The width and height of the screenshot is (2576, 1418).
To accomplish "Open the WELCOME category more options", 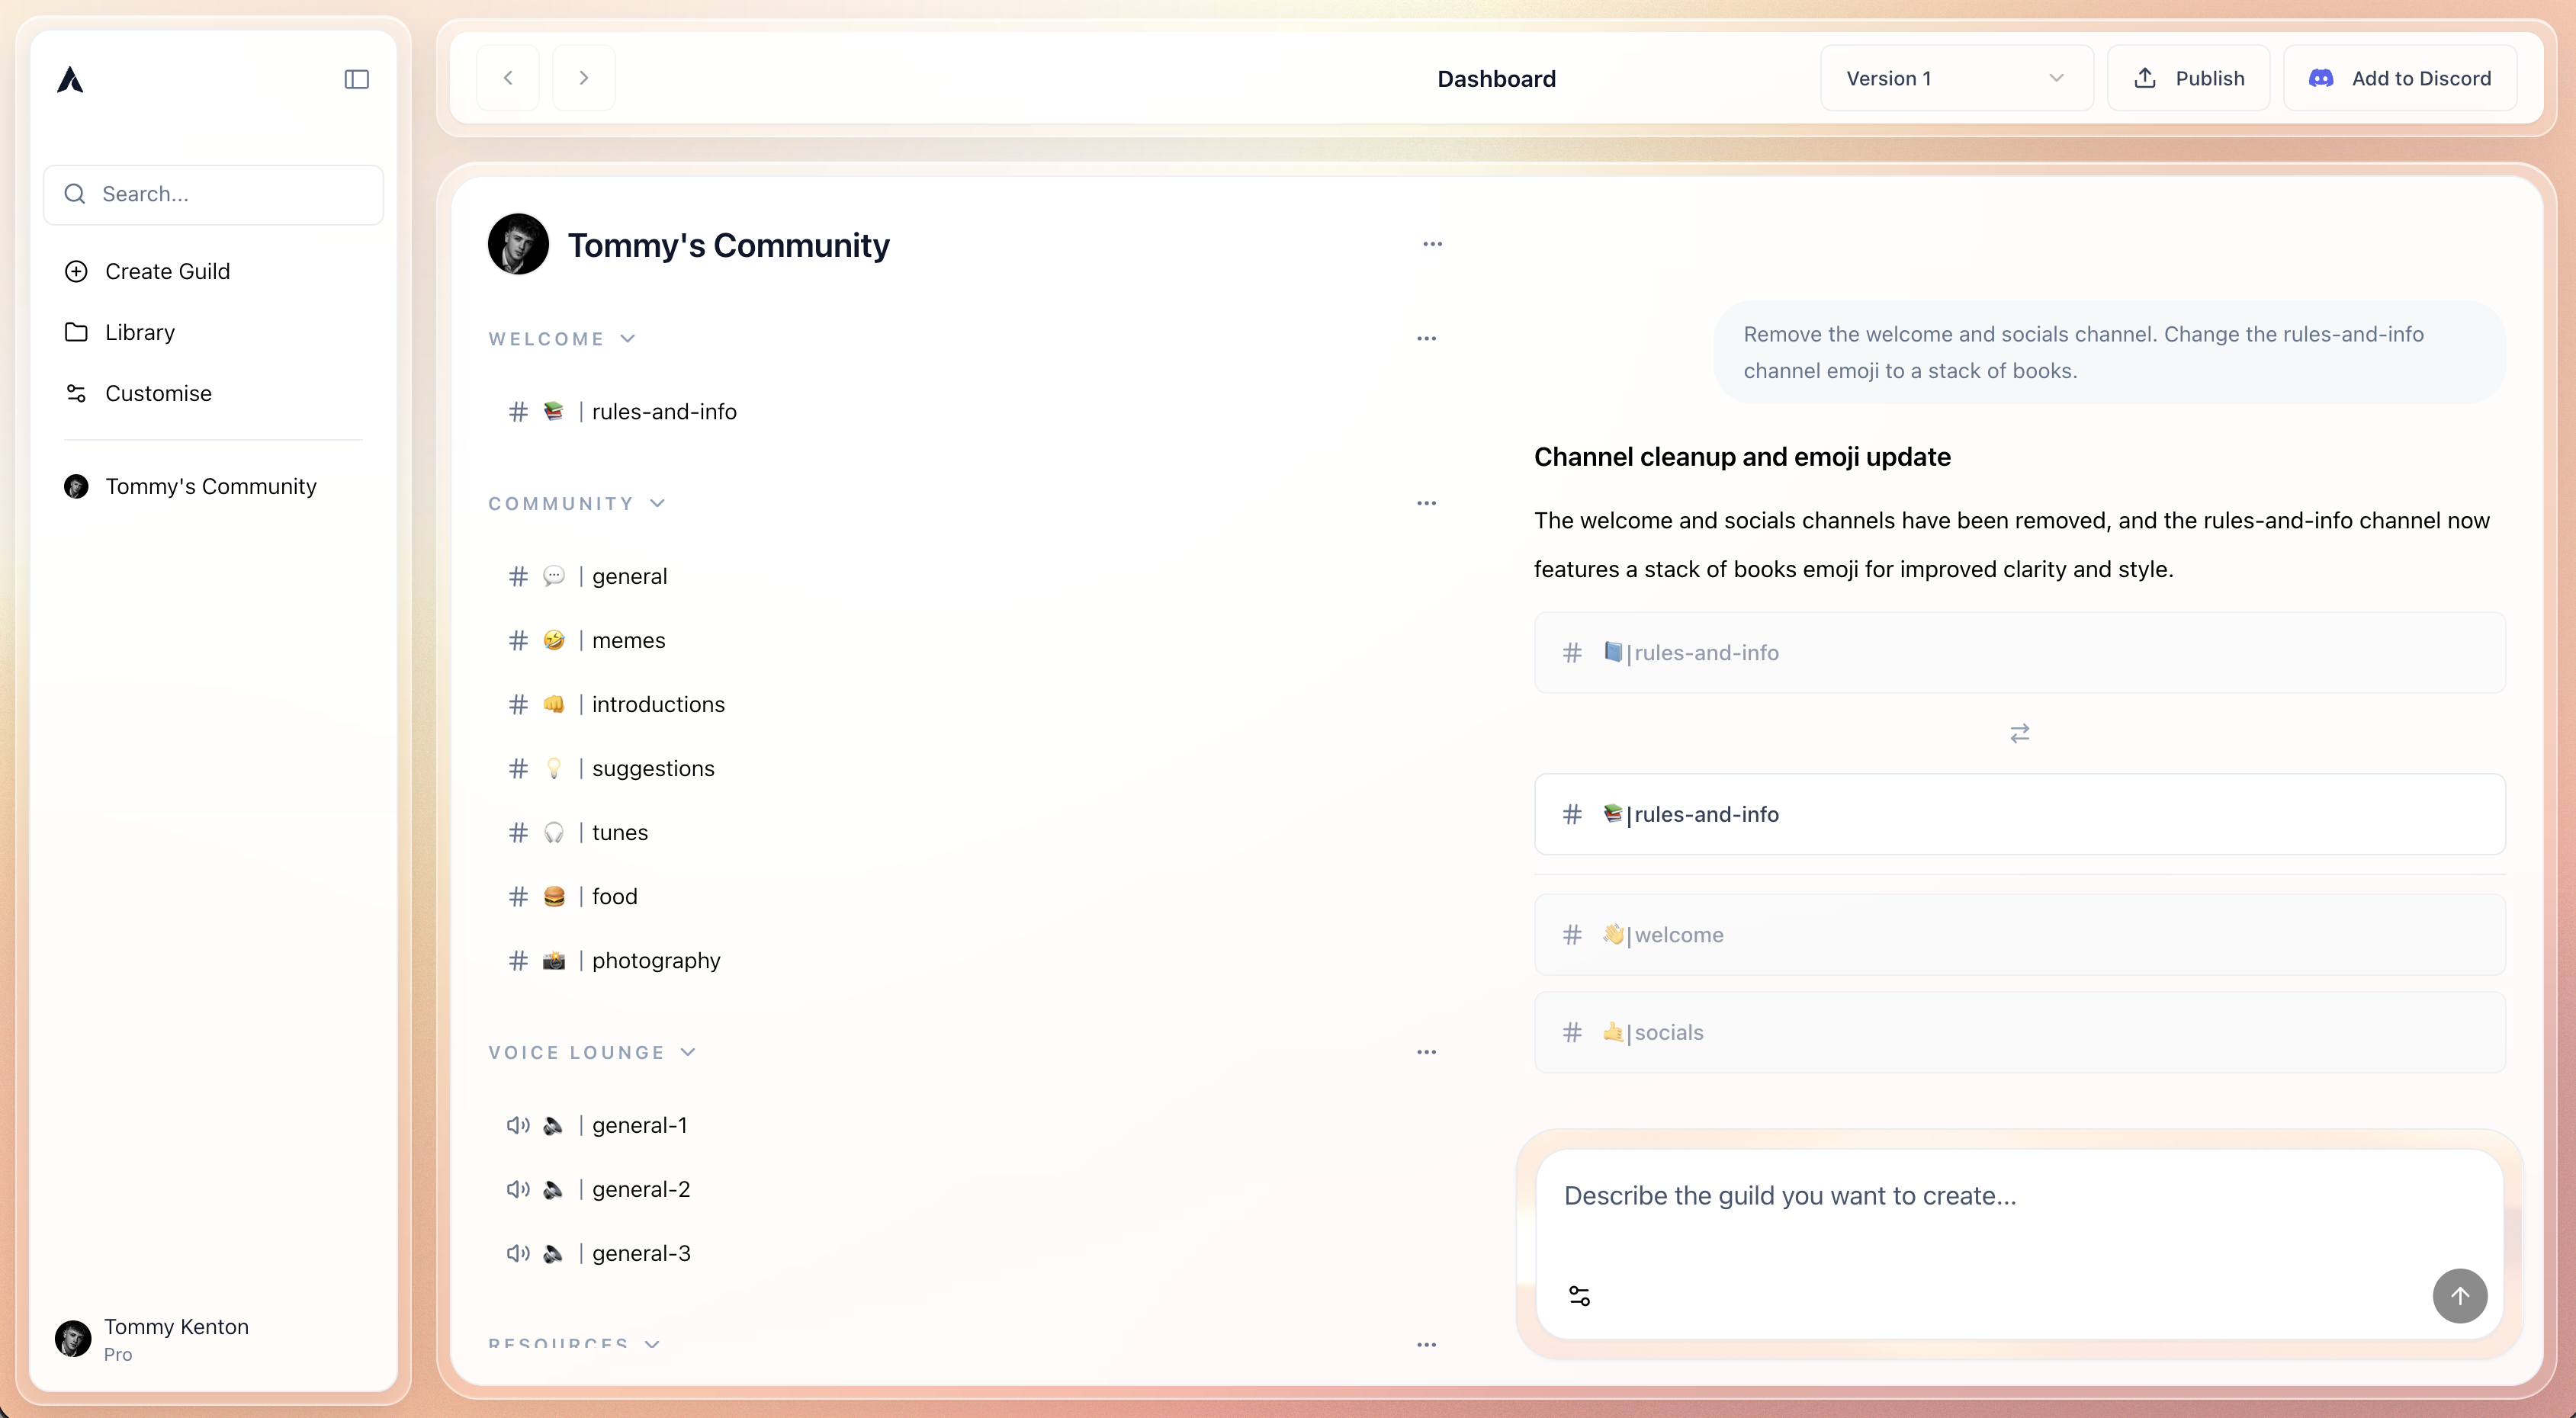I will (x=1426, y=339).
